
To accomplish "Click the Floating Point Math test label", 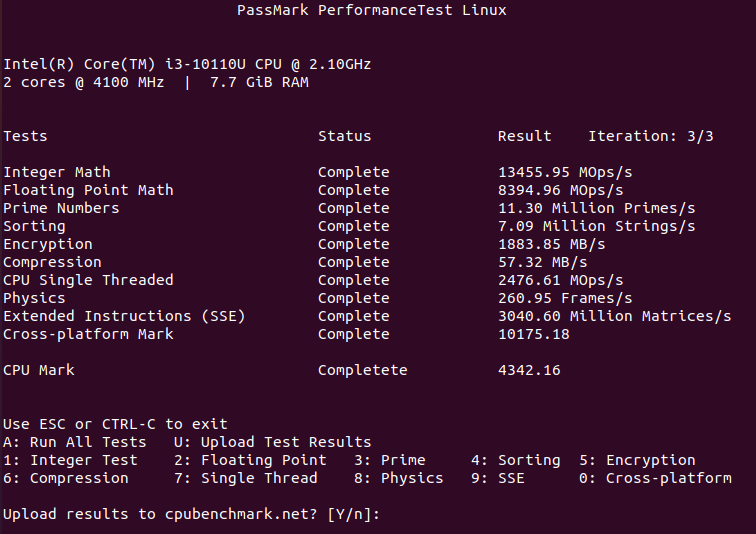I will click(88, 190).
